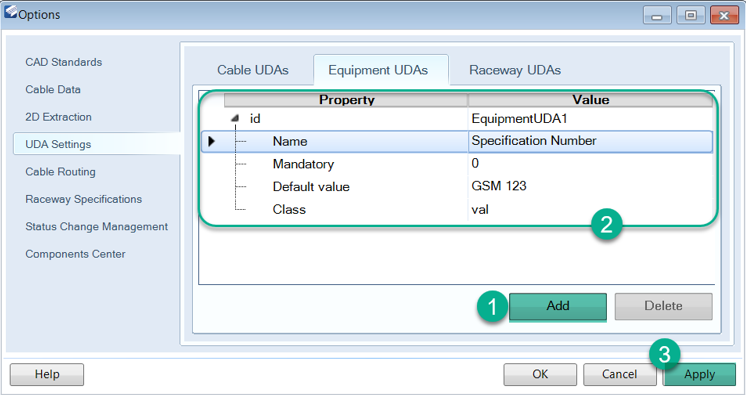Add a new equipment UDA
The height and width of the screenshot is (395, 746).
pyautogui.click(x=558, y=306)
